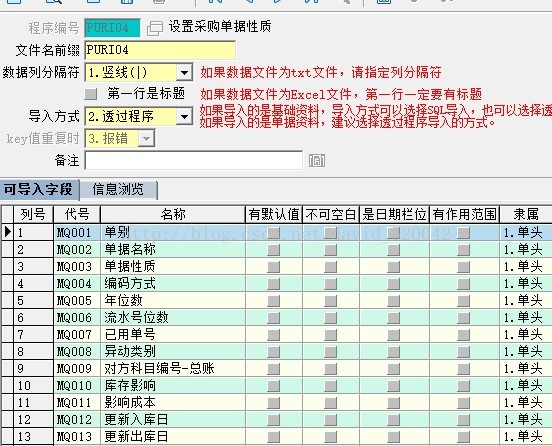Select the MQ013 code cell
This screenshot has height=446, width=552.
point(77,437)
